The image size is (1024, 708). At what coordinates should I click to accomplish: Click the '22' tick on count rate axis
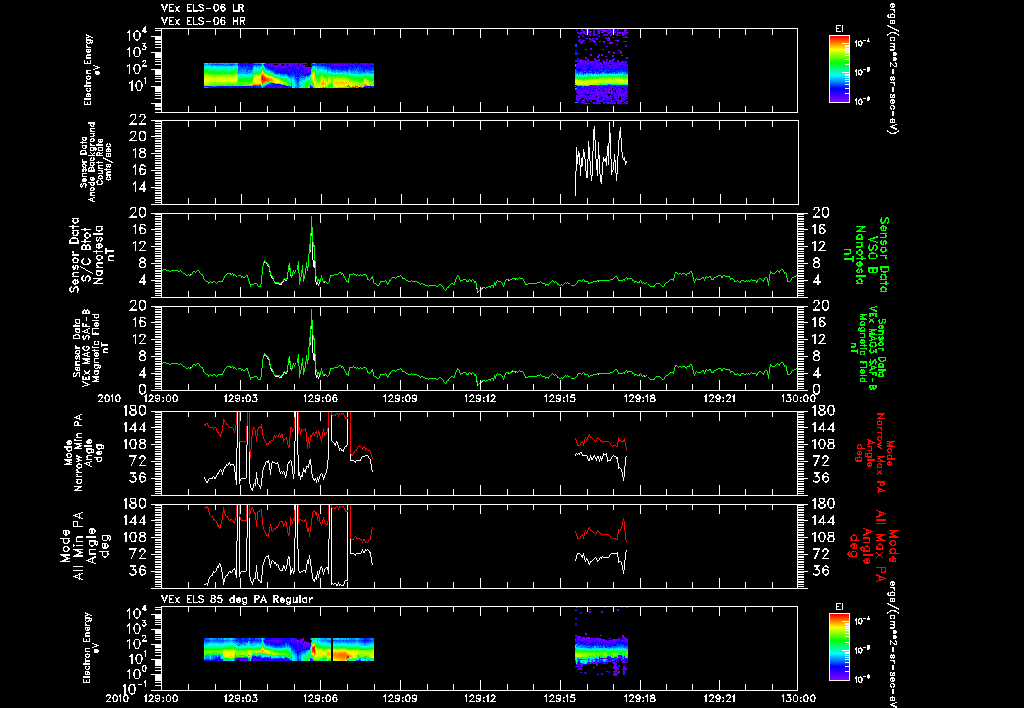click(137, 120)
